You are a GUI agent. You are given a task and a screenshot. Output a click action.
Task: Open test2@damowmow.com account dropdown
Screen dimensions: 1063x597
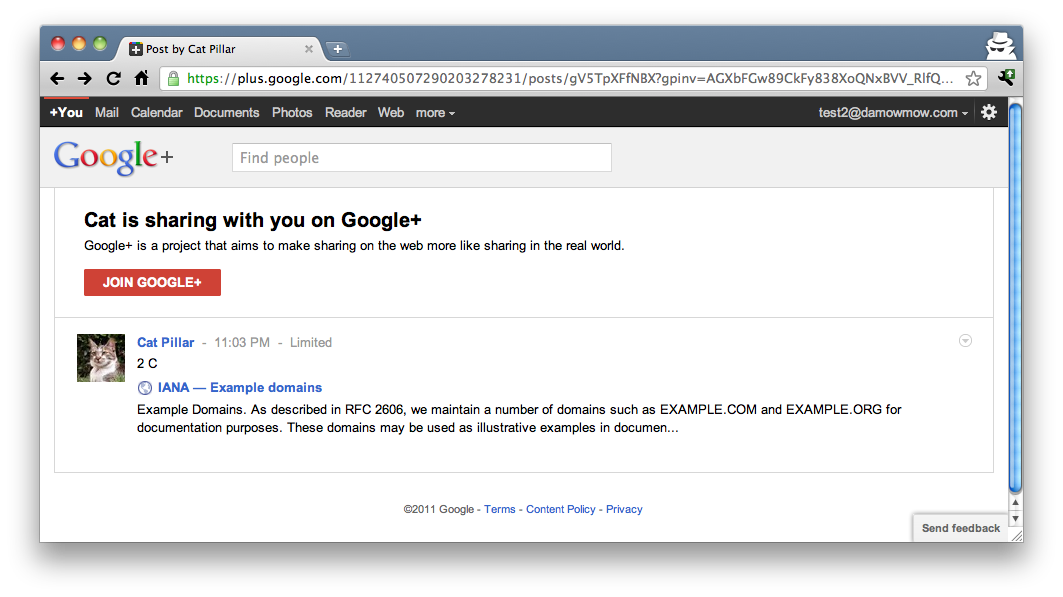893,113
